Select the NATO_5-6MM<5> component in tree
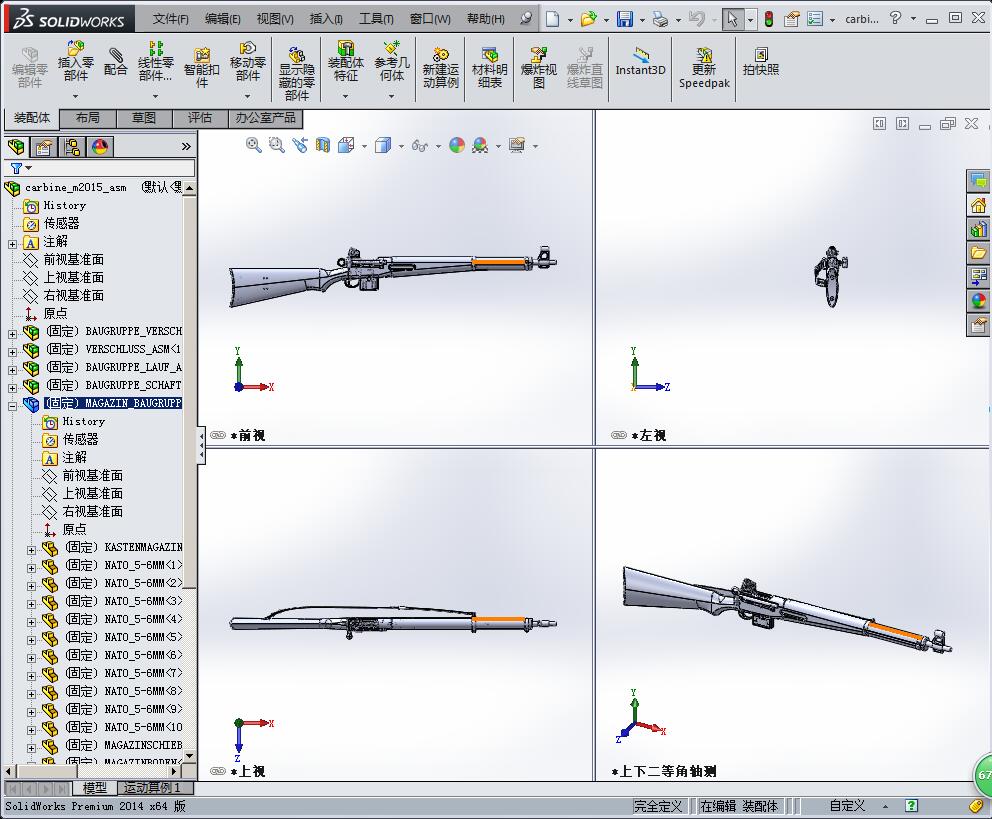Viewport: 992px width, 819px height. click(123, 637)
